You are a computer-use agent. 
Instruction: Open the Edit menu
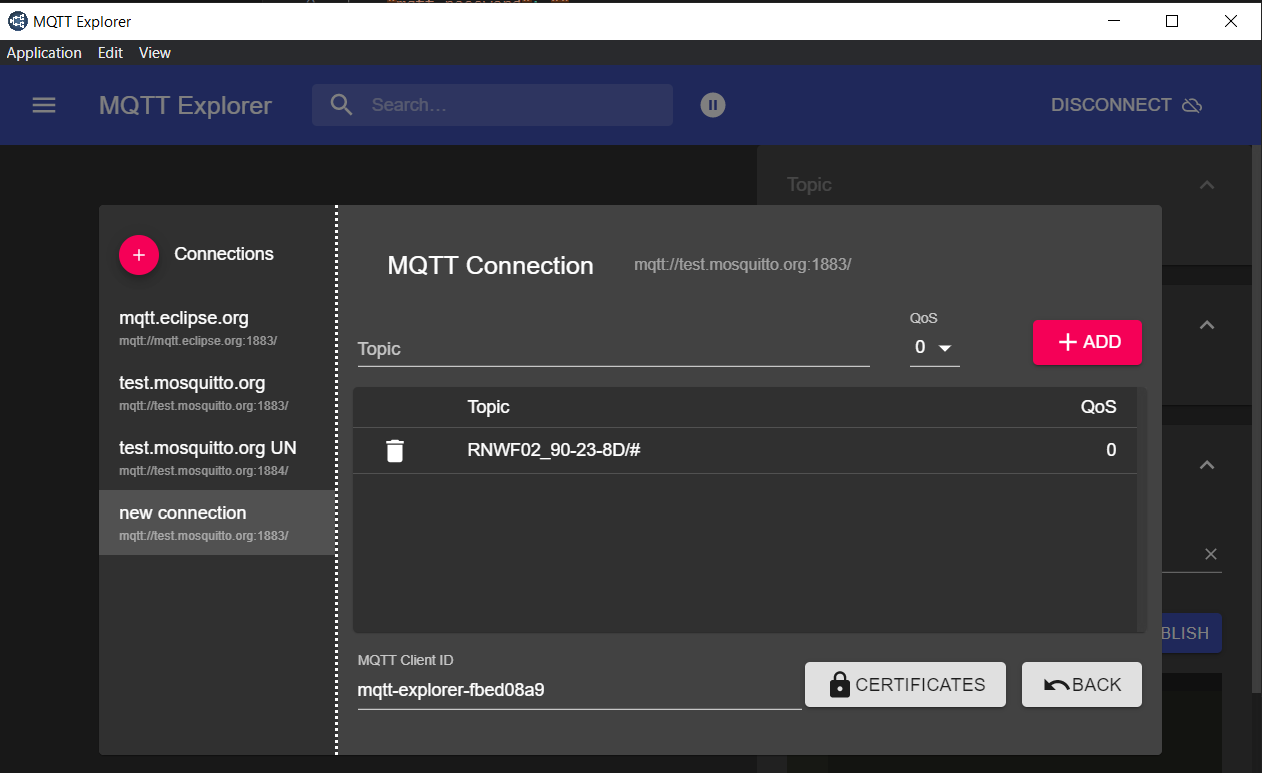(x=110, y=53)
